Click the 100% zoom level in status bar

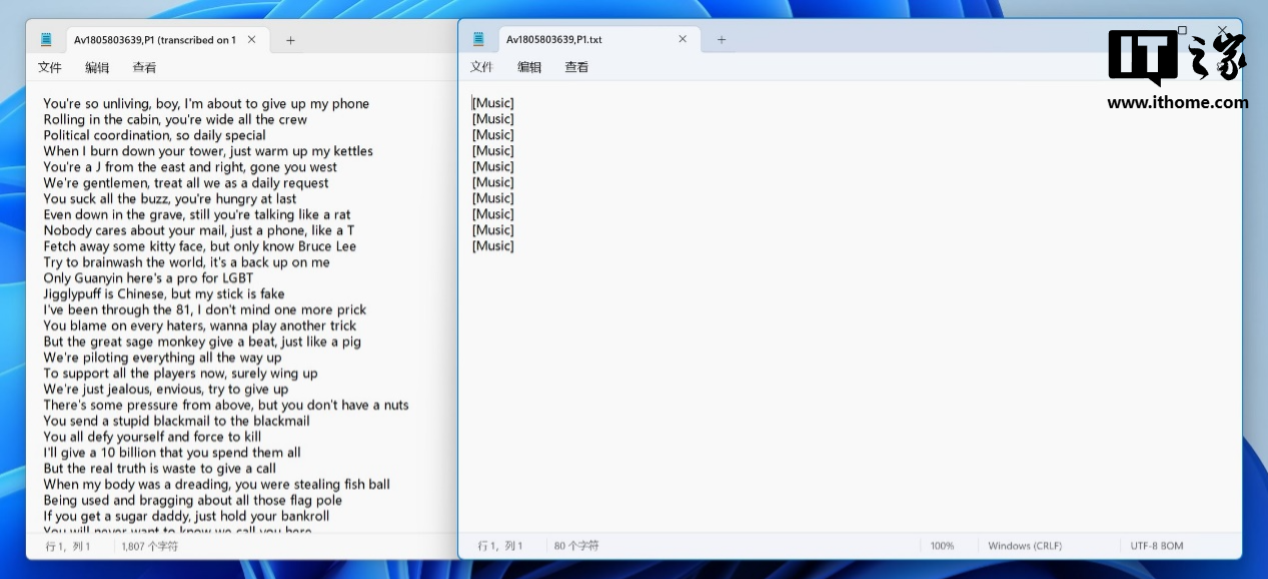click(x=942, y=546)
